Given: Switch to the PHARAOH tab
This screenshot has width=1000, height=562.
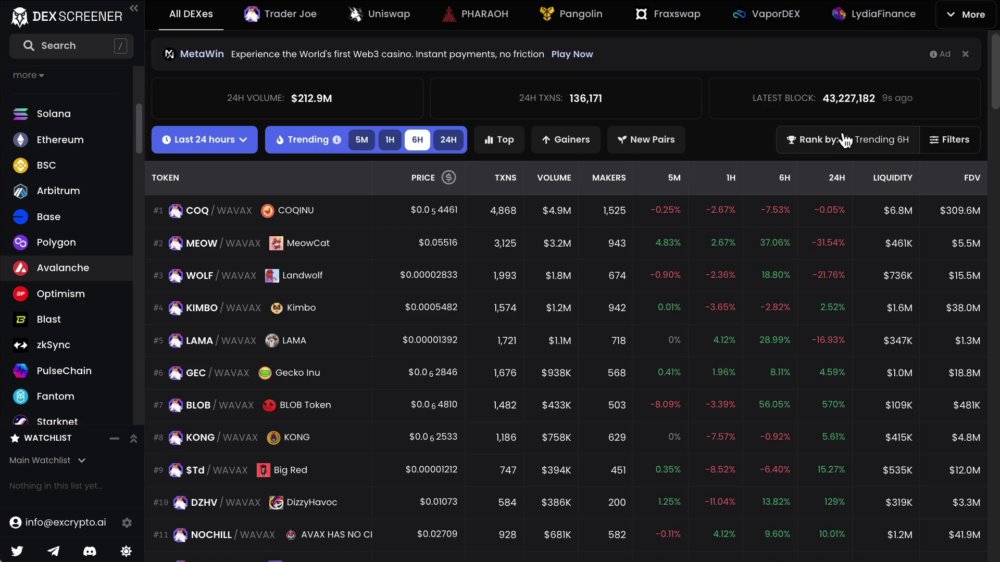Looking at the screenshot, I should click(x=475, y=14).
